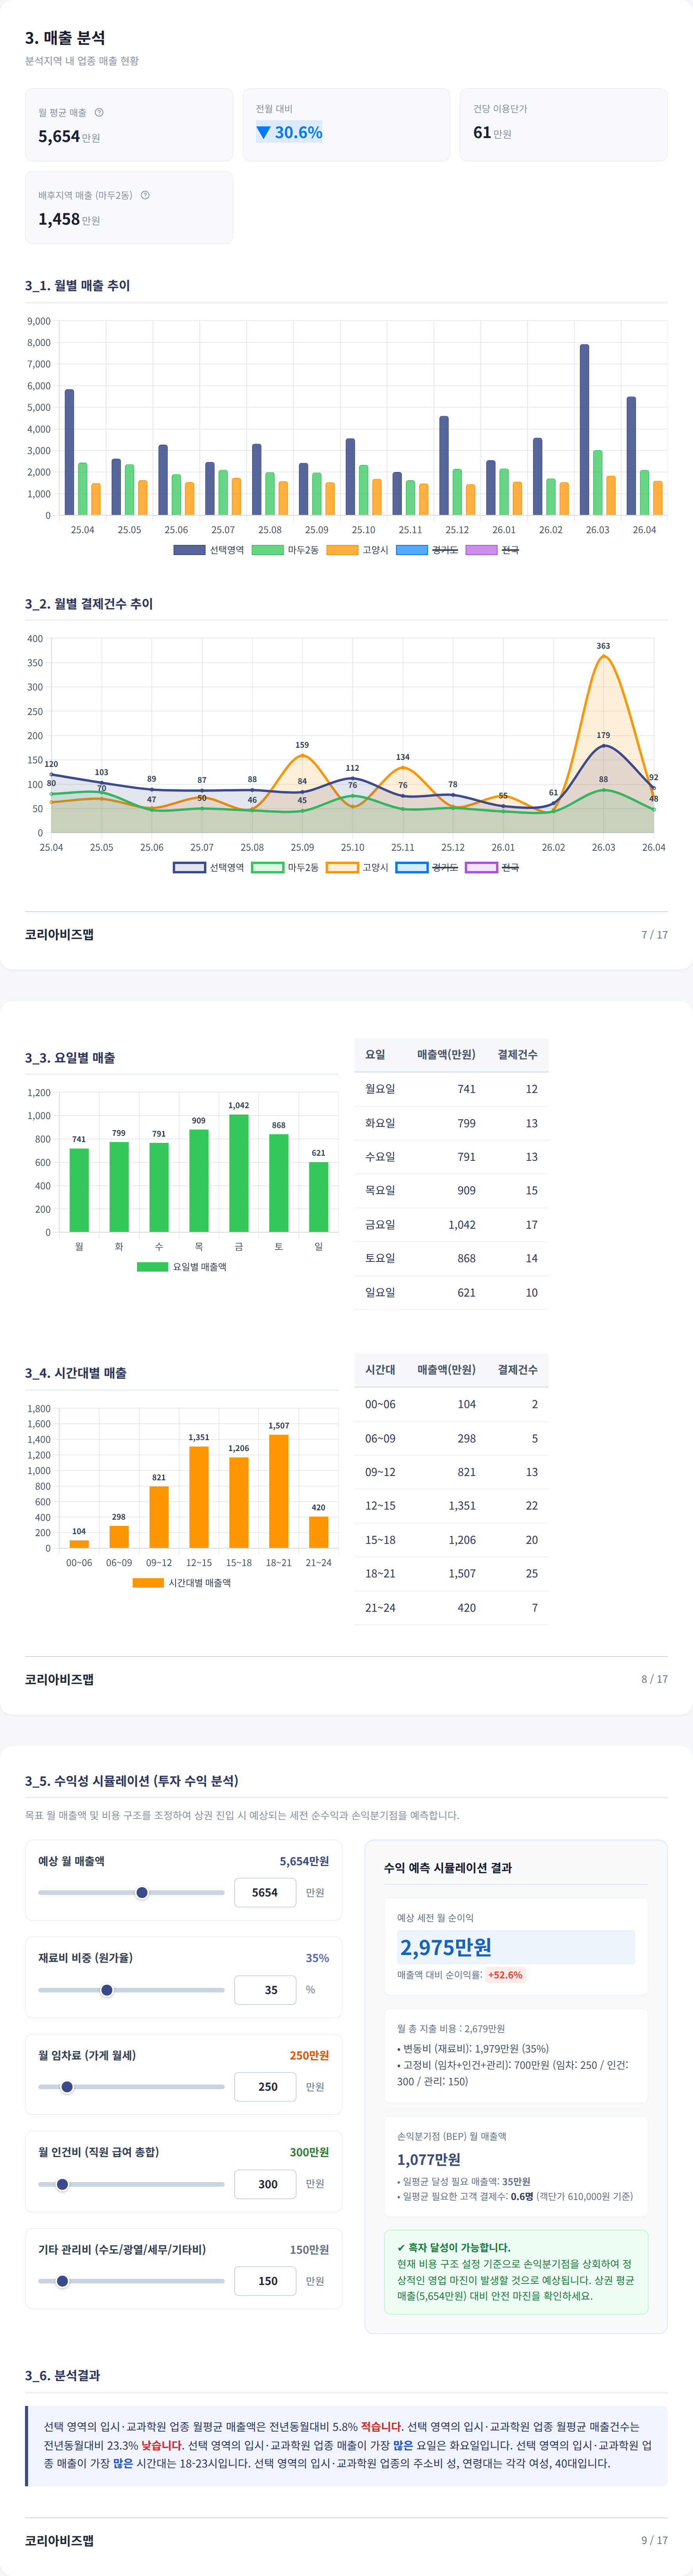The image size is (693, 2576).
Task: Enable 전국 legend in monthly sales bar chart
Action: [x=492, y=550]
